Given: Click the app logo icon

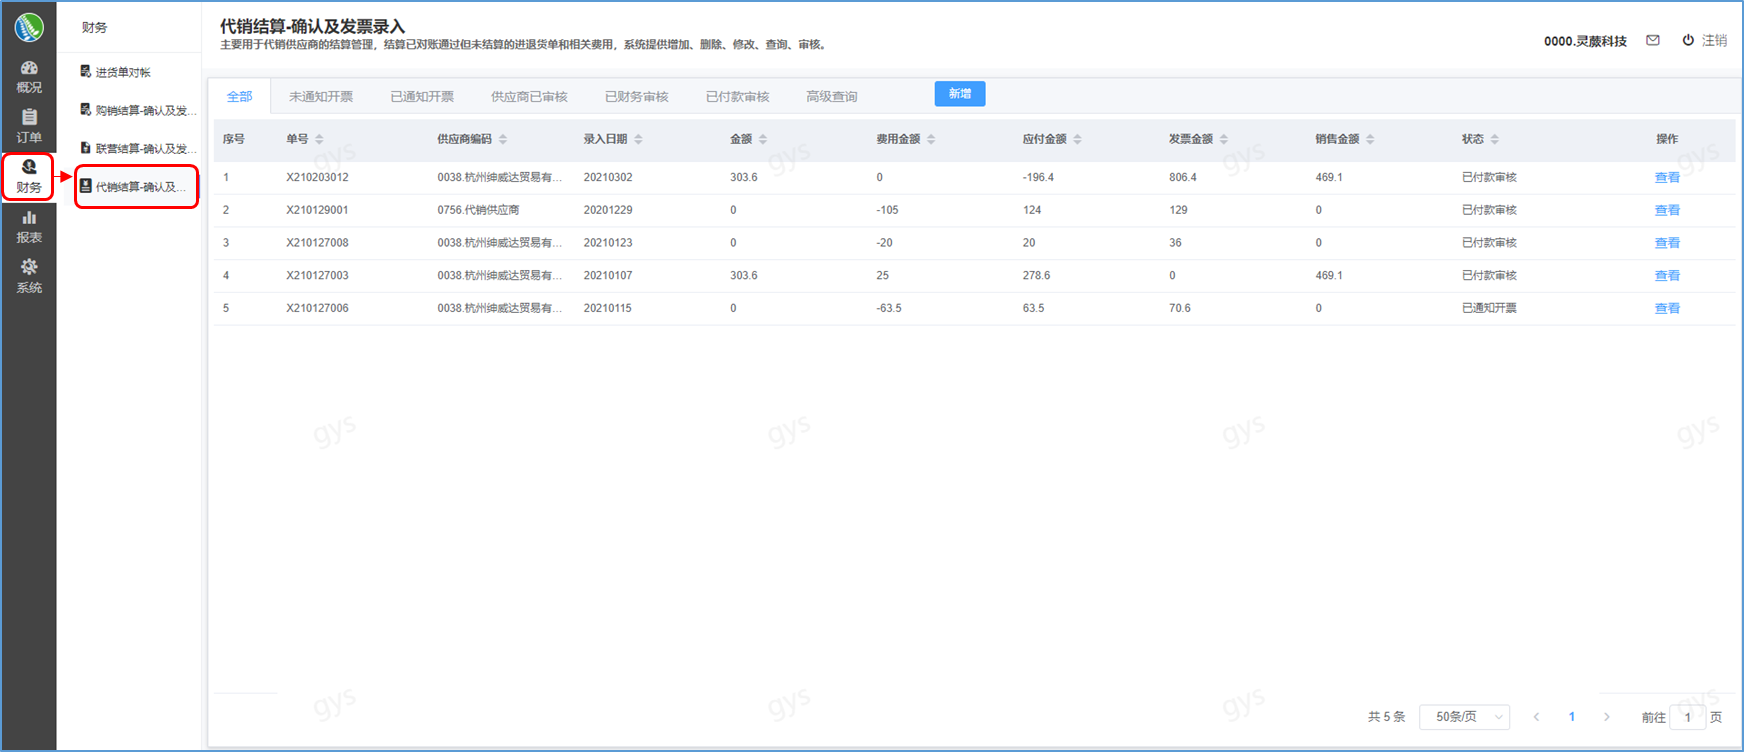Looking at the screenshot, I should (x=29, y=27).
